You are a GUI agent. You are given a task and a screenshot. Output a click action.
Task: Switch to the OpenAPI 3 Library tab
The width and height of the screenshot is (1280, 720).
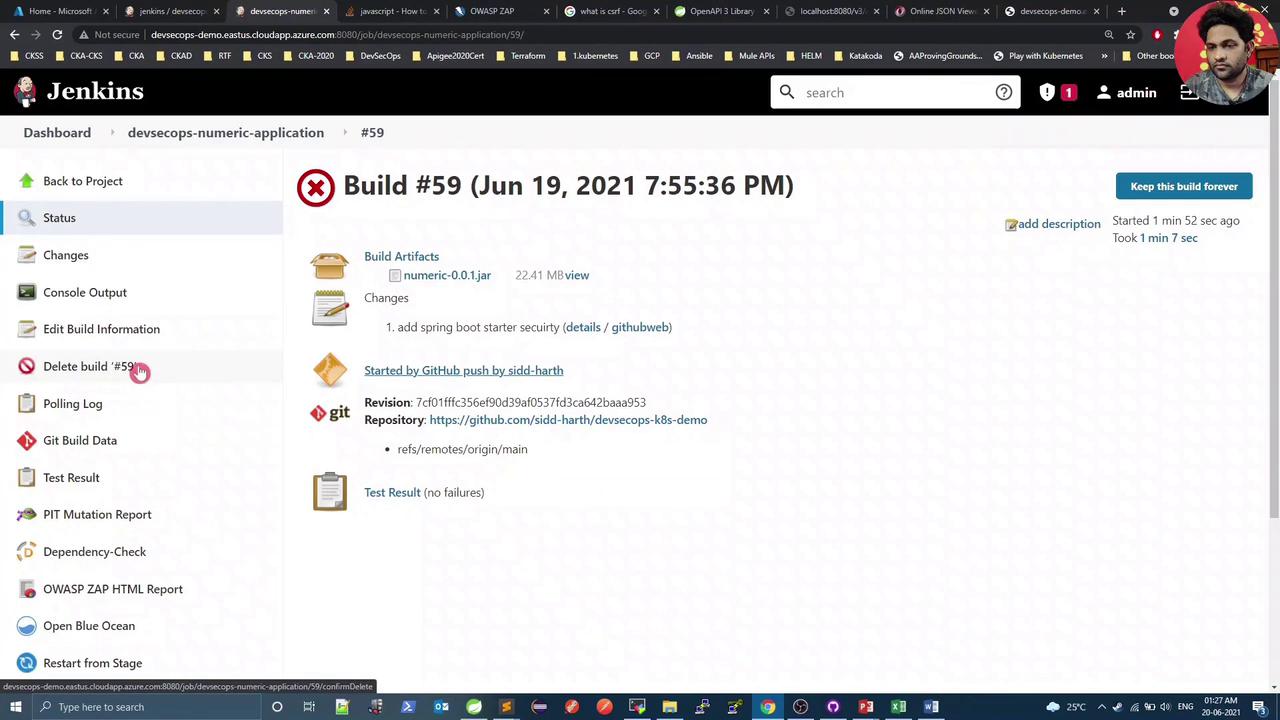722,11
